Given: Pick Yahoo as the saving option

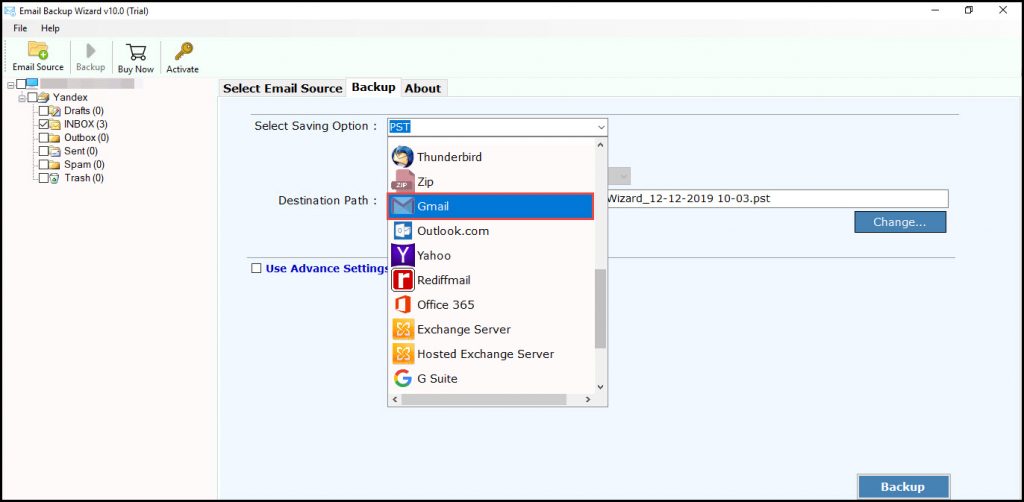Looking at the screenshot, I should [434, 256].
